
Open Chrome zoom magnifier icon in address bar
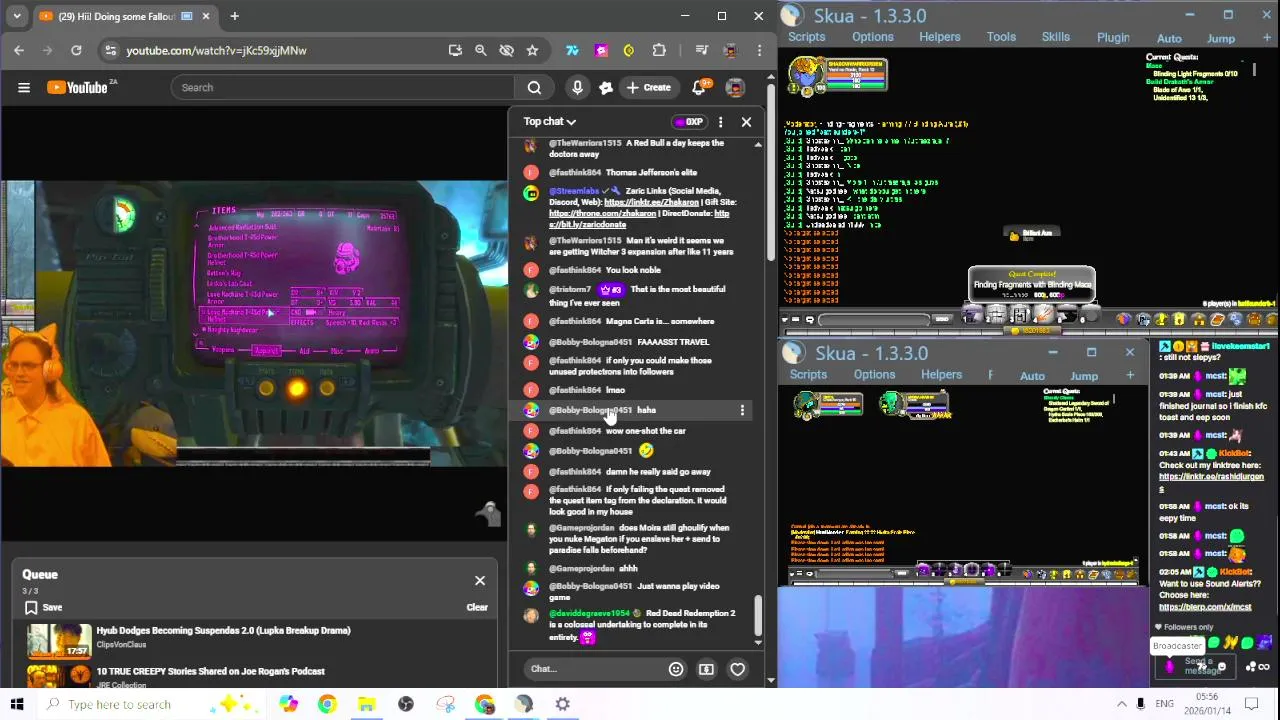click(x=480, y=50)
